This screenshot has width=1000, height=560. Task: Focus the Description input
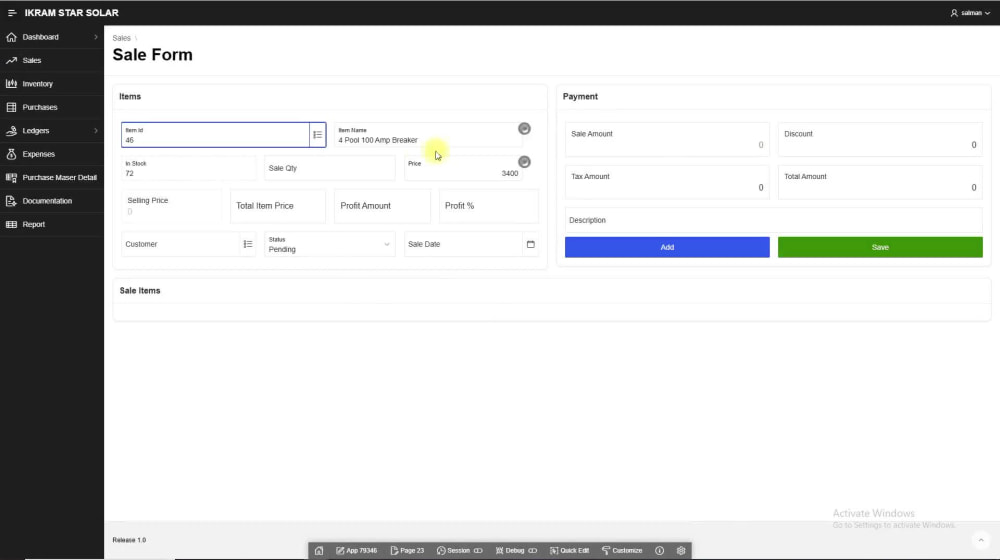click(774, 220)
